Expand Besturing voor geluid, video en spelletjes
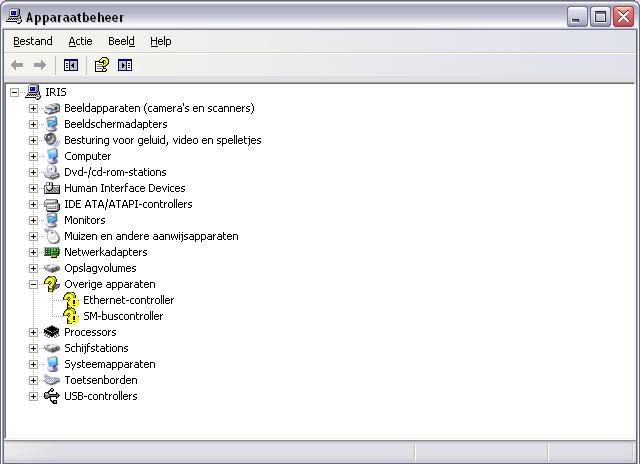 [x=33, y=140]
